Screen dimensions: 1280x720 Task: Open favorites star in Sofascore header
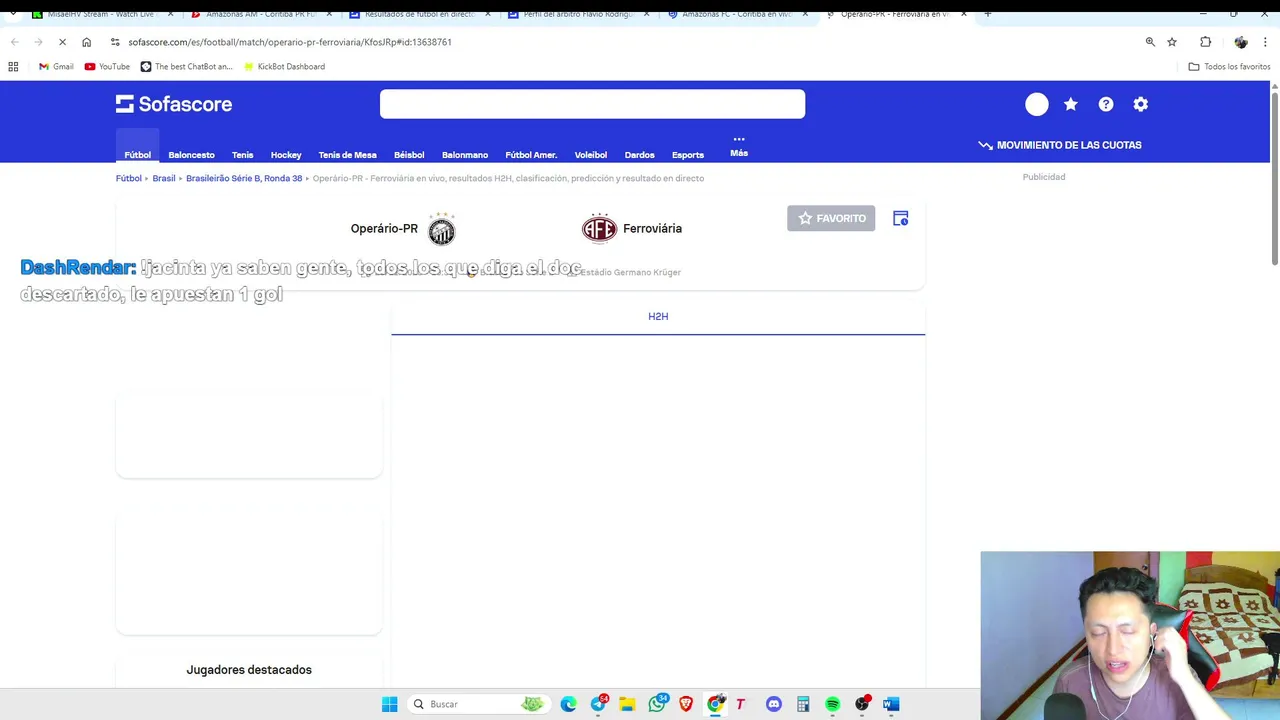1071,104
